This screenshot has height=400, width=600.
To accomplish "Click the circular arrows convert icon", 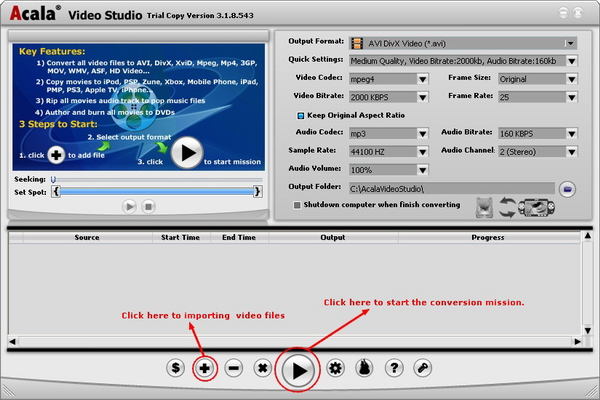I will tap(507, 207).
